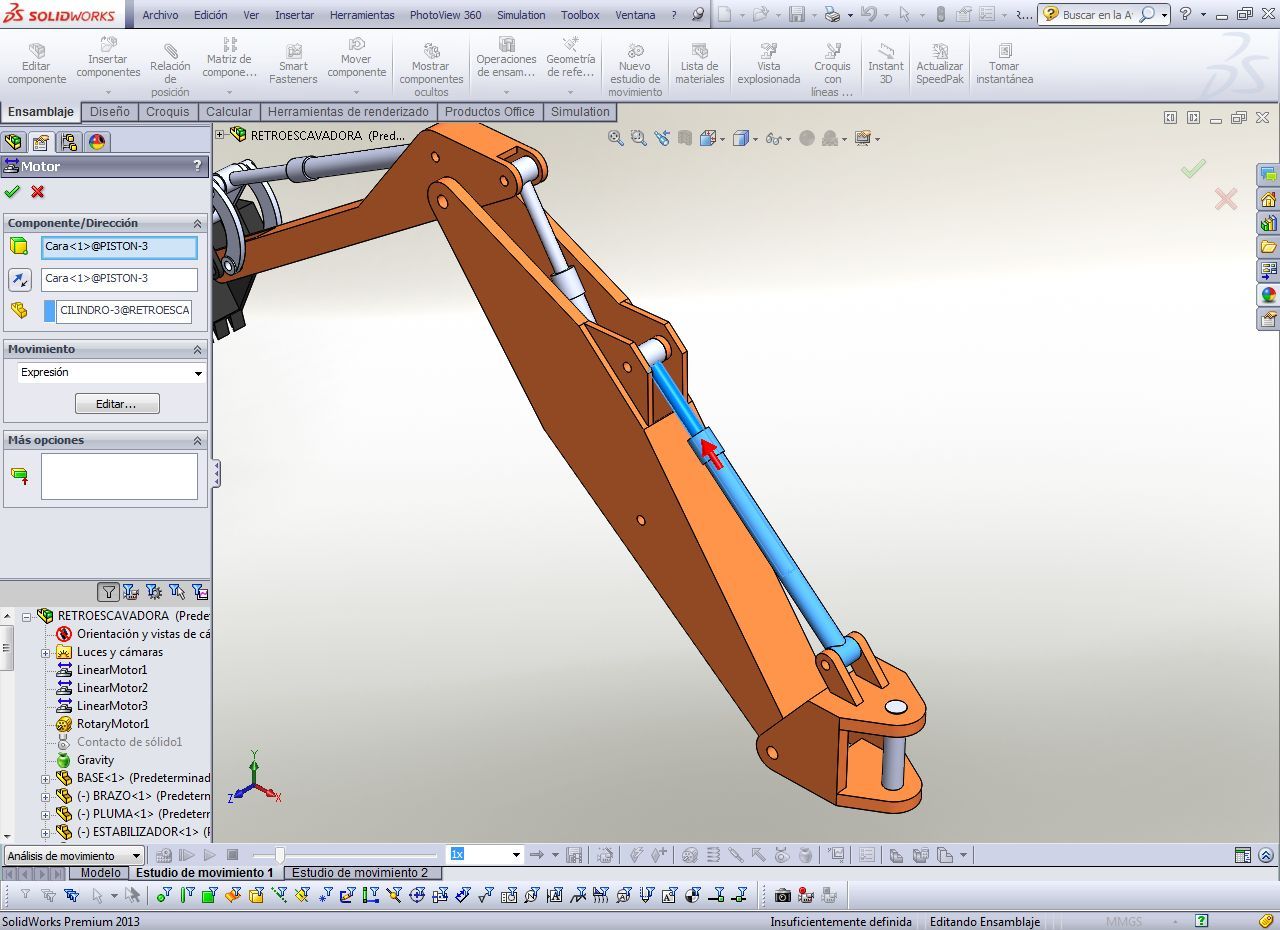
Task: Open the Archivo menu
Action: 160,15
